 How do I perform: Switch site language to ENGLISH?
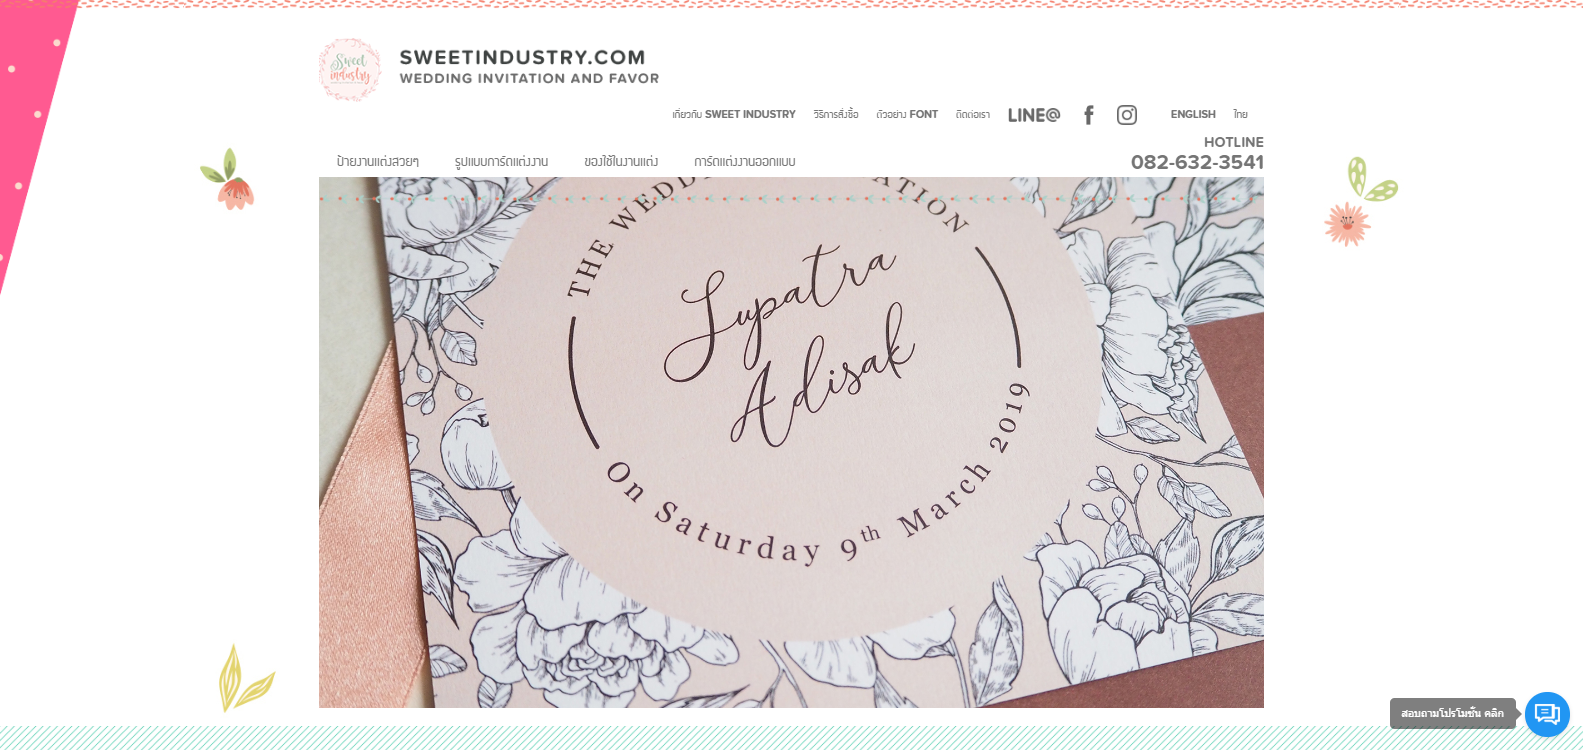(x=1193, y=114)
